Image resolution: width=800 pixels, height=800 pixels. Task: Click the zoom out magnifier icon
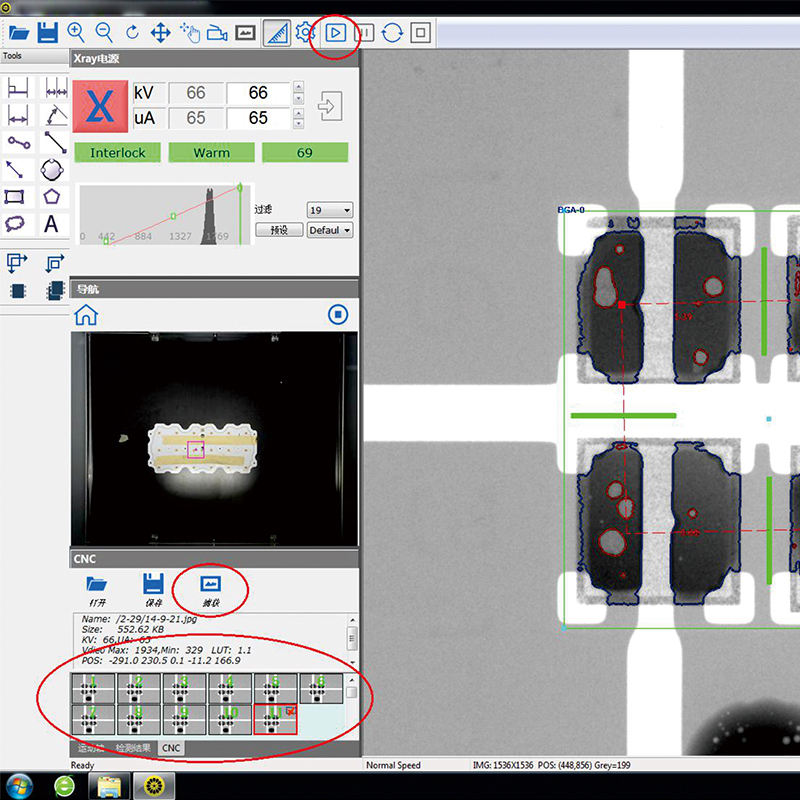tap(104, 33)
